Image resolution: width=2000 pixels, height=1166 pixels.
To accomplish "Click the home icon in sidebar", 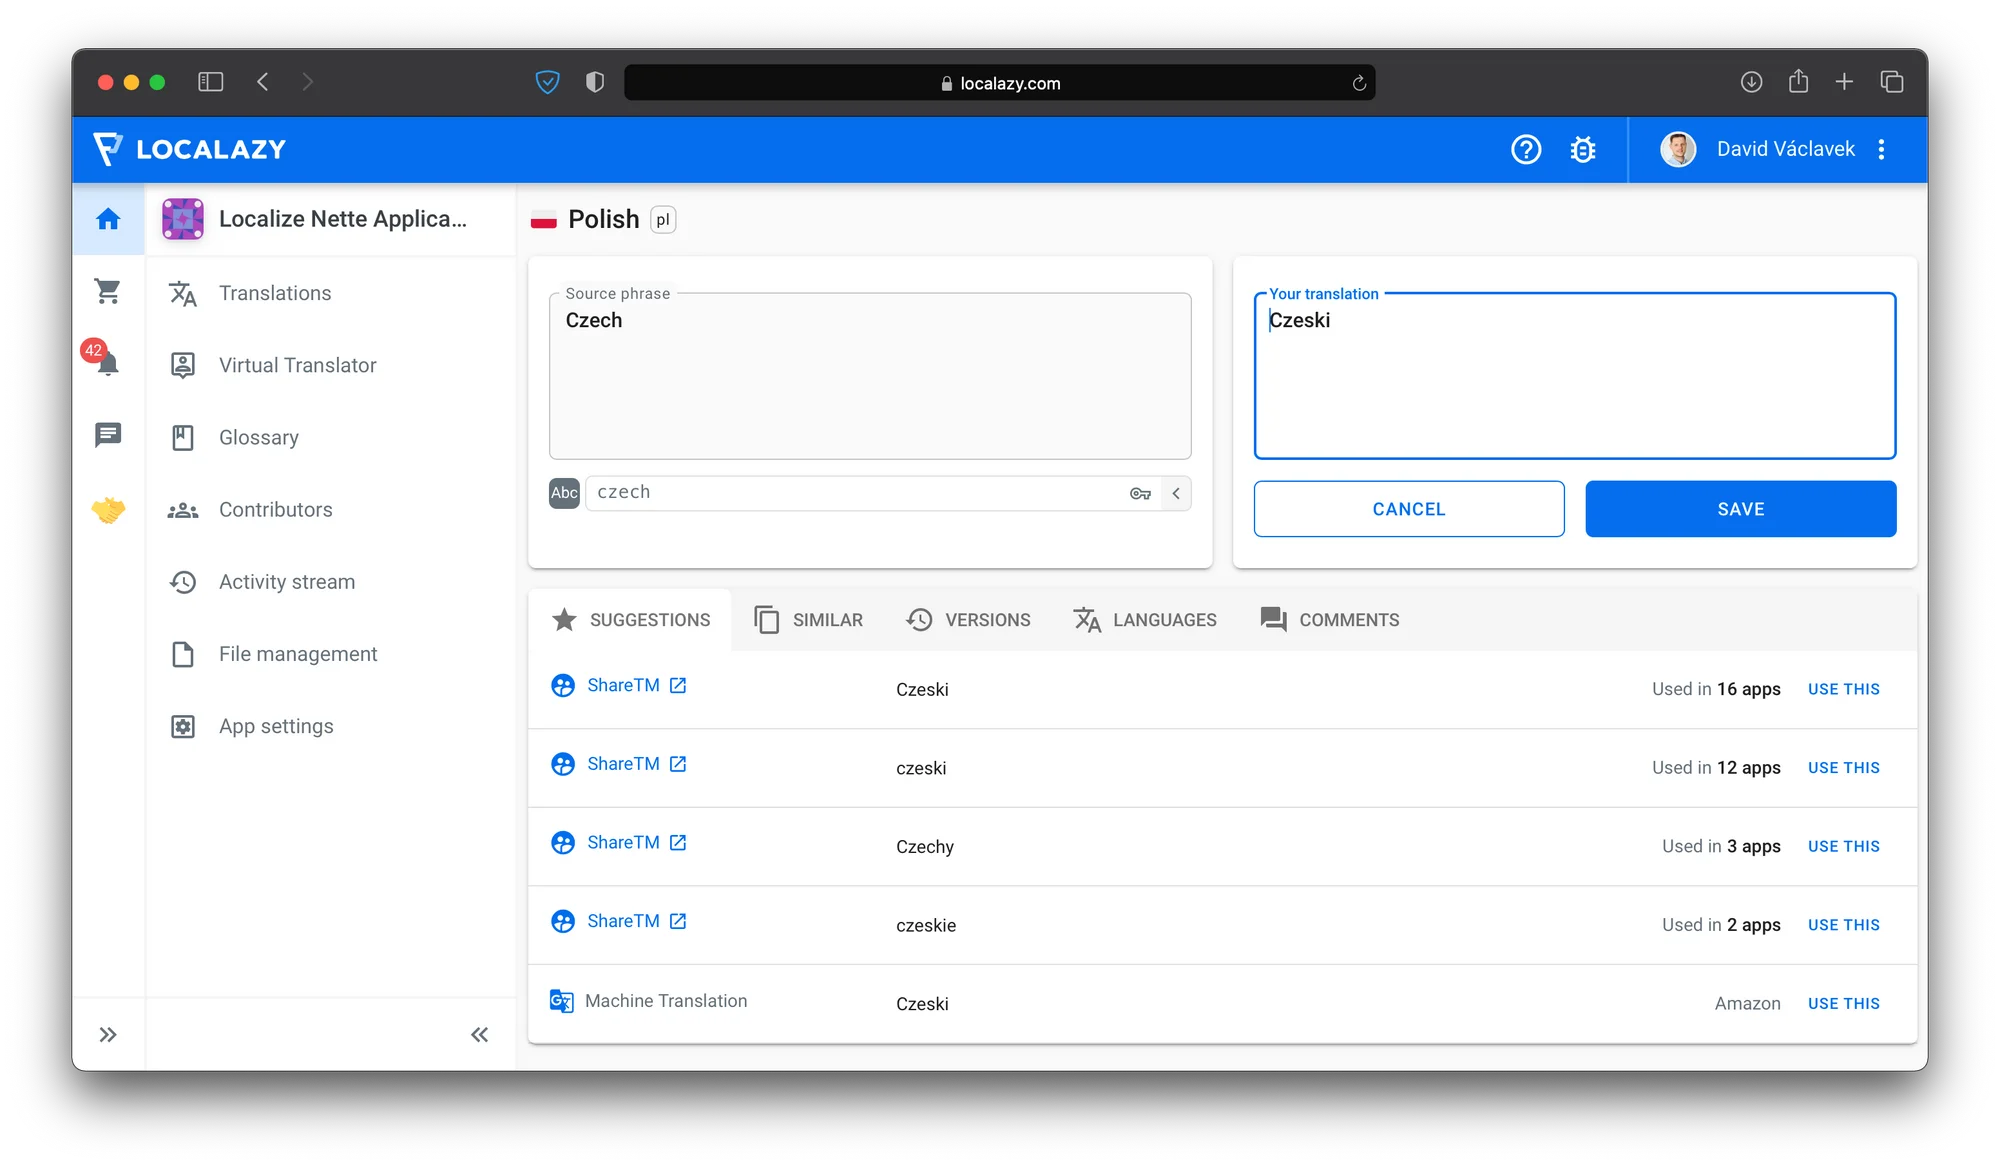I will click(x=108, y=219).
